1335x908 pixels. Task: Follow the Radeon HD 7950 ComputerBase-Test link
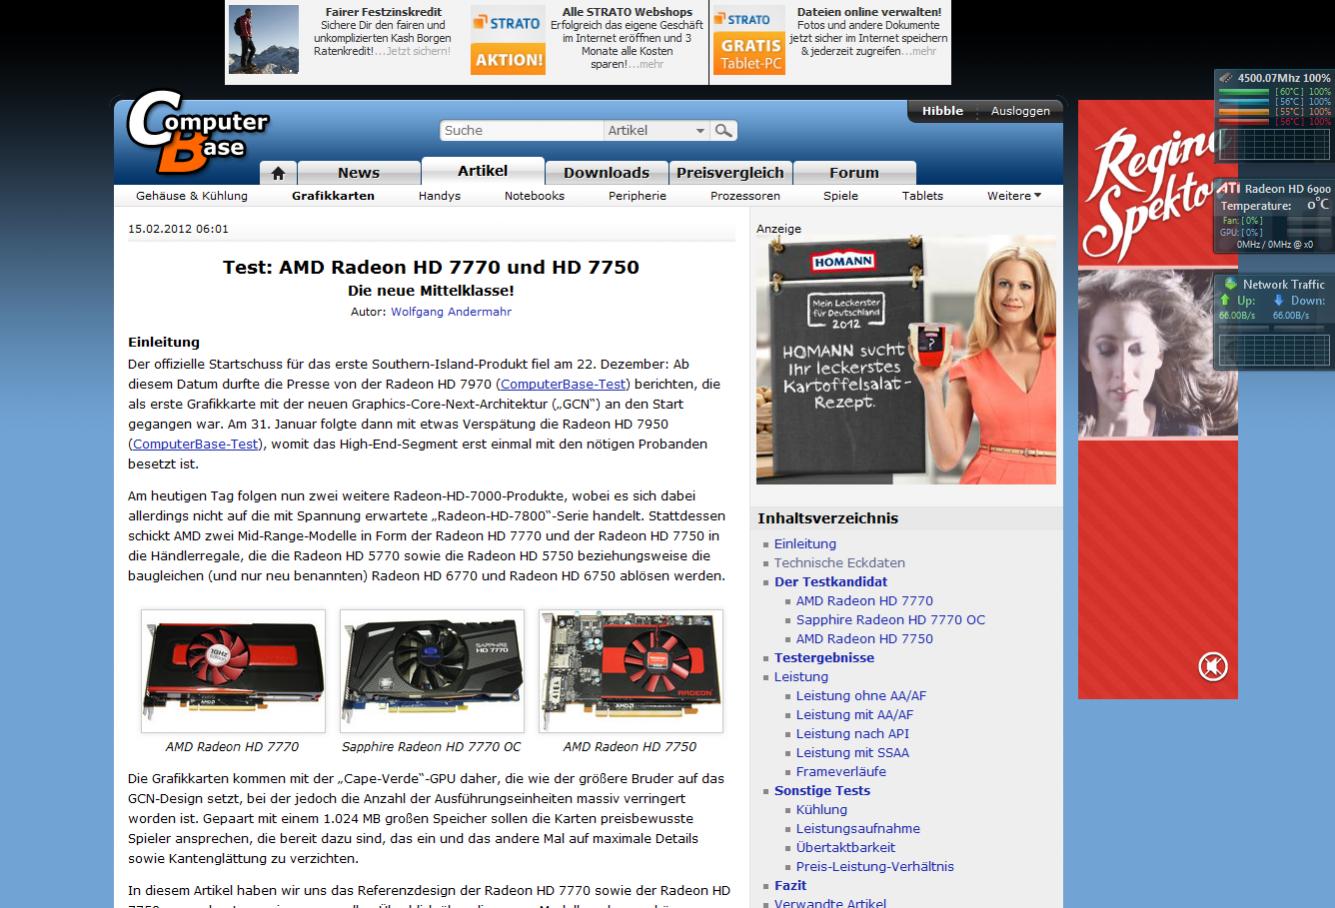pos(195,444)
